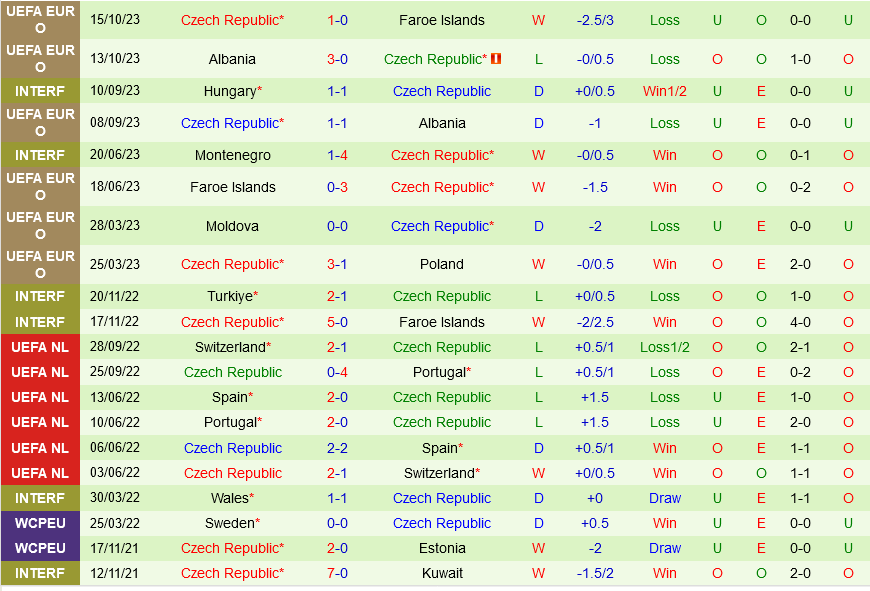
Task: Open the Montenegro team link
Action: pos(232,155)
